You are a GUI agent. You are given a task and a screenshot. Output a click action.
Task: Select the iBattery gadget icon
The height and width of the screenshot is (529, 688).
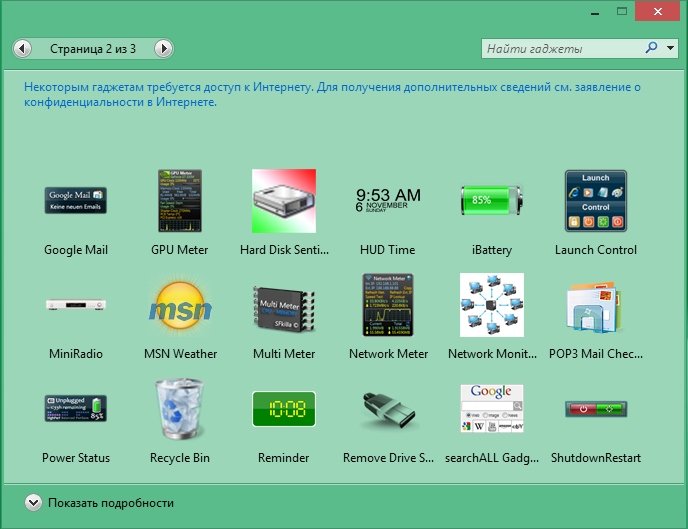tap(491, 200)
